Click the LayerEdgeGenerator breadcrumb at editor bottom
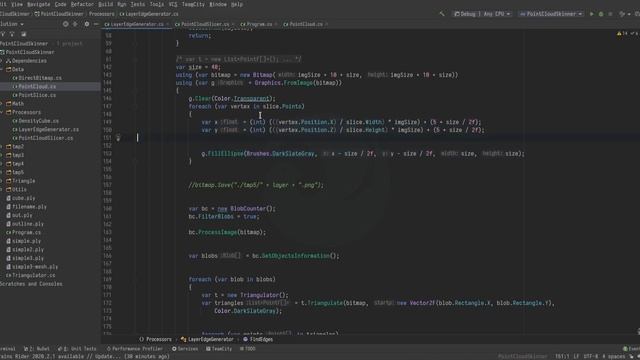 point(207,339)
